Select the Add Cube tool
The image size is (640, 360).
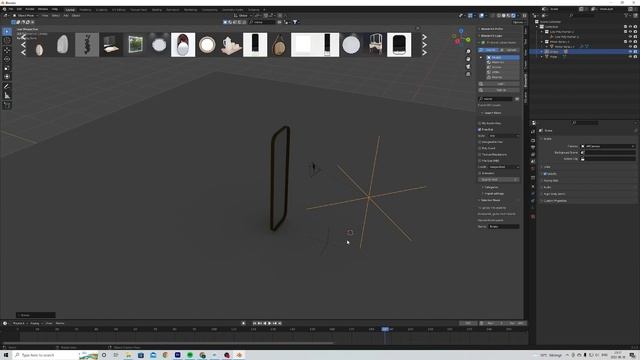tap(7, 105)
